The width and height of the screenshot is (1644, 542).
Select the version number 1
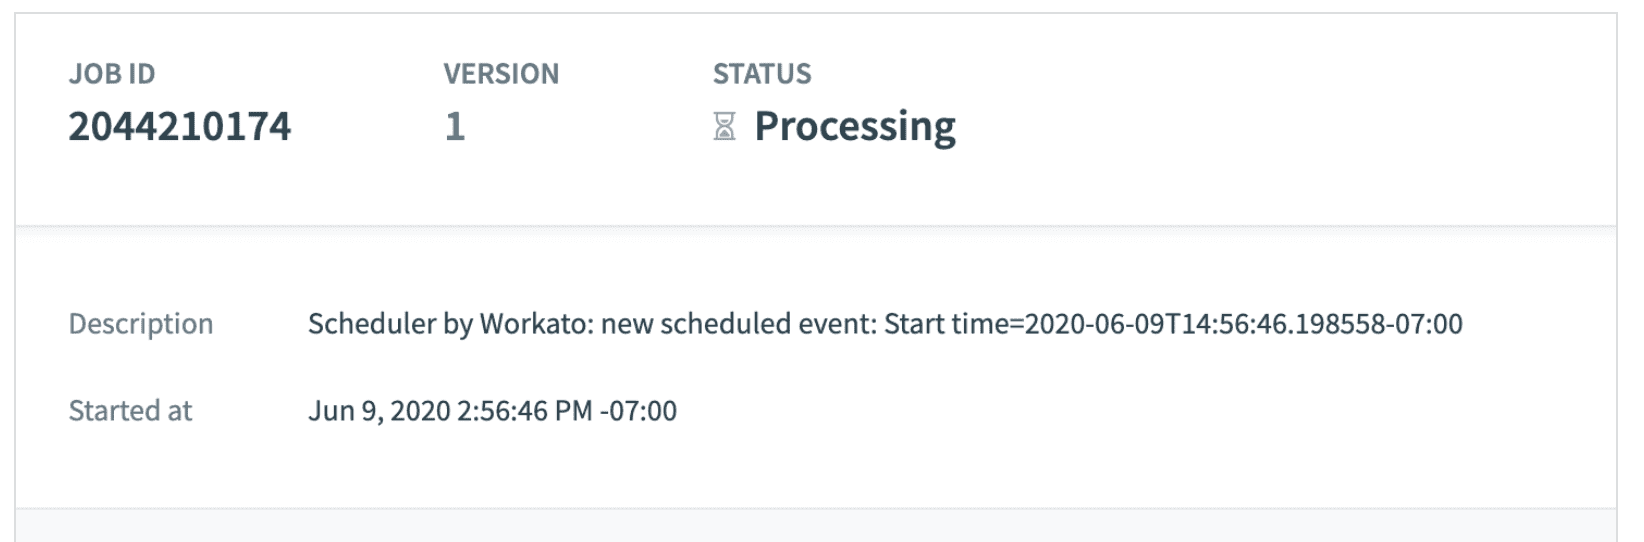click(x=455, y=127)
